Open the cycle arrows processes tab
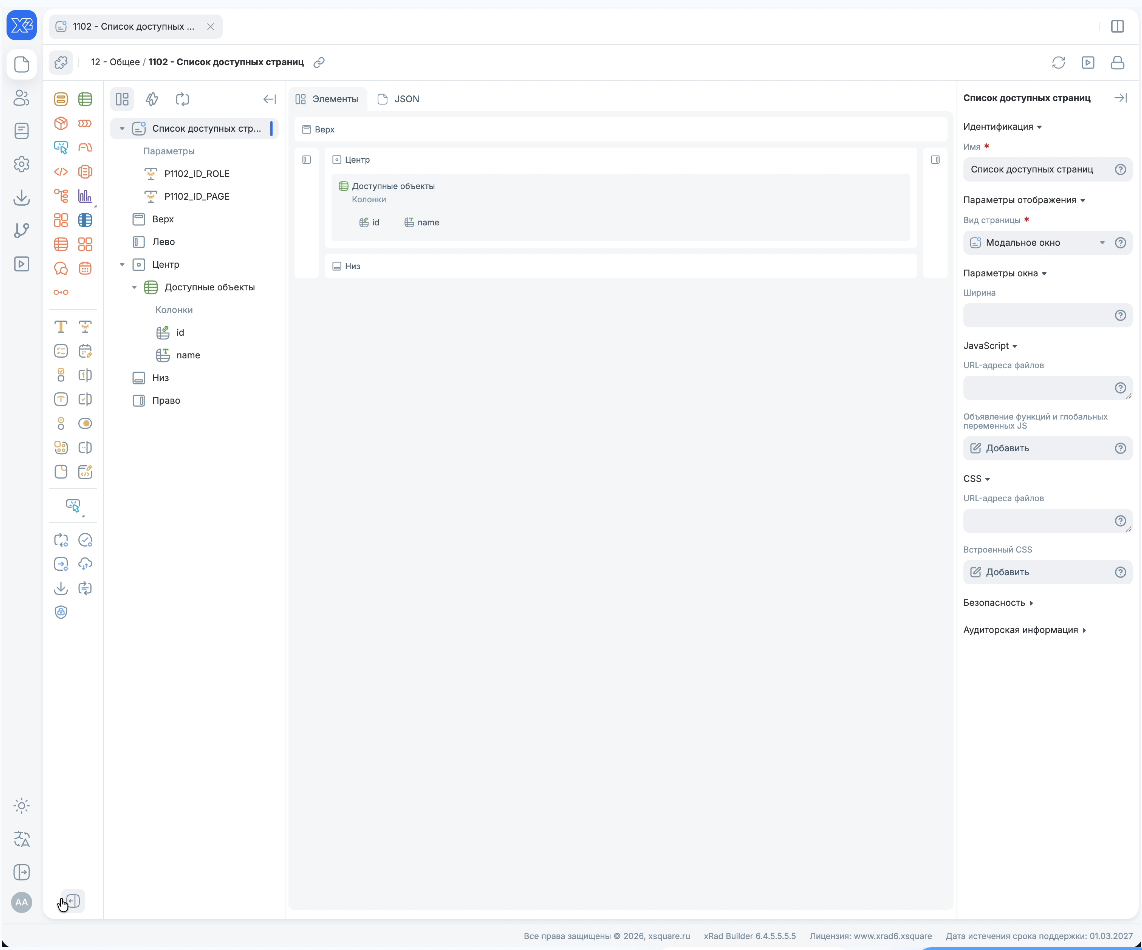The image size is (1142, 950). coord(183,99)
